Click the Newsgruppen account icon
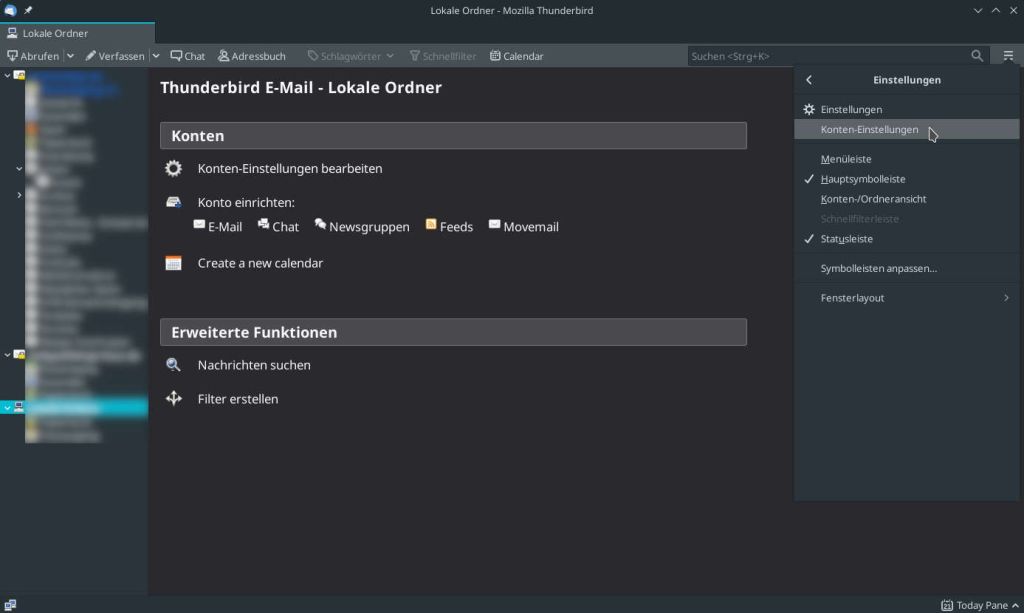This screenshot has height=613, width=1024. 320,225
